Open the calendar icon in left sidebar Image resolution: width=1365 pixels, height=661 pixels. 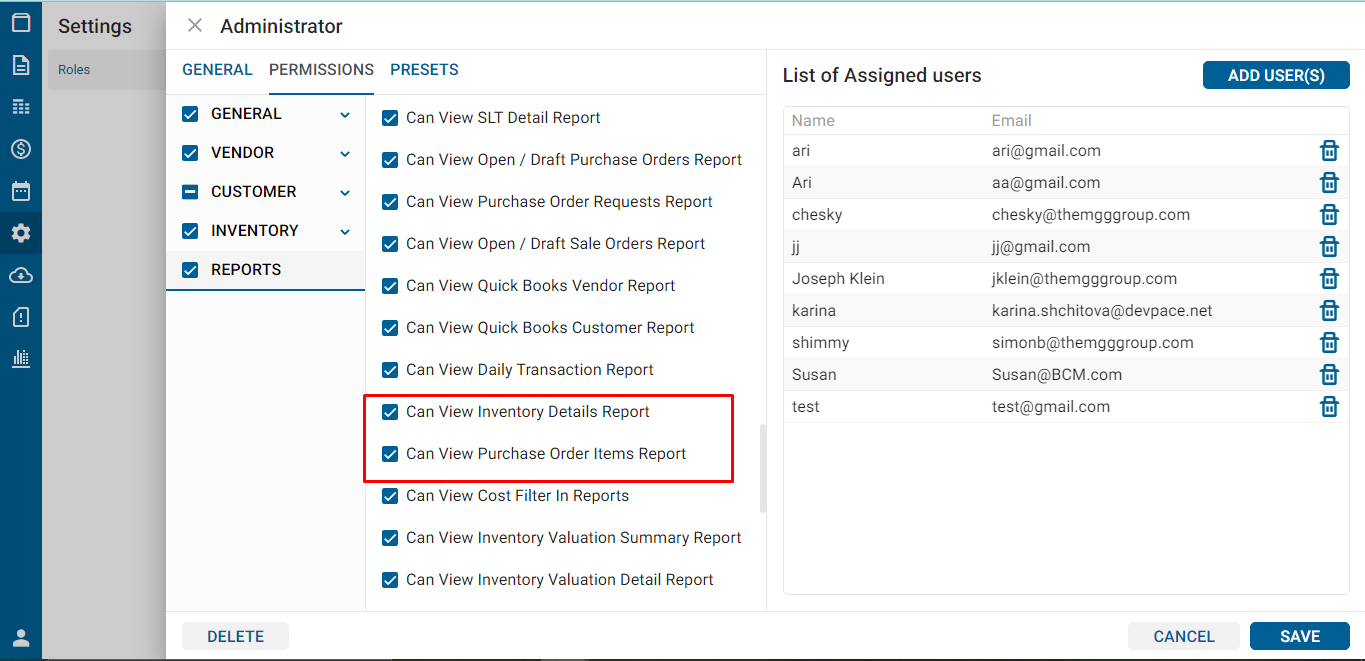(x=21, y=191)
